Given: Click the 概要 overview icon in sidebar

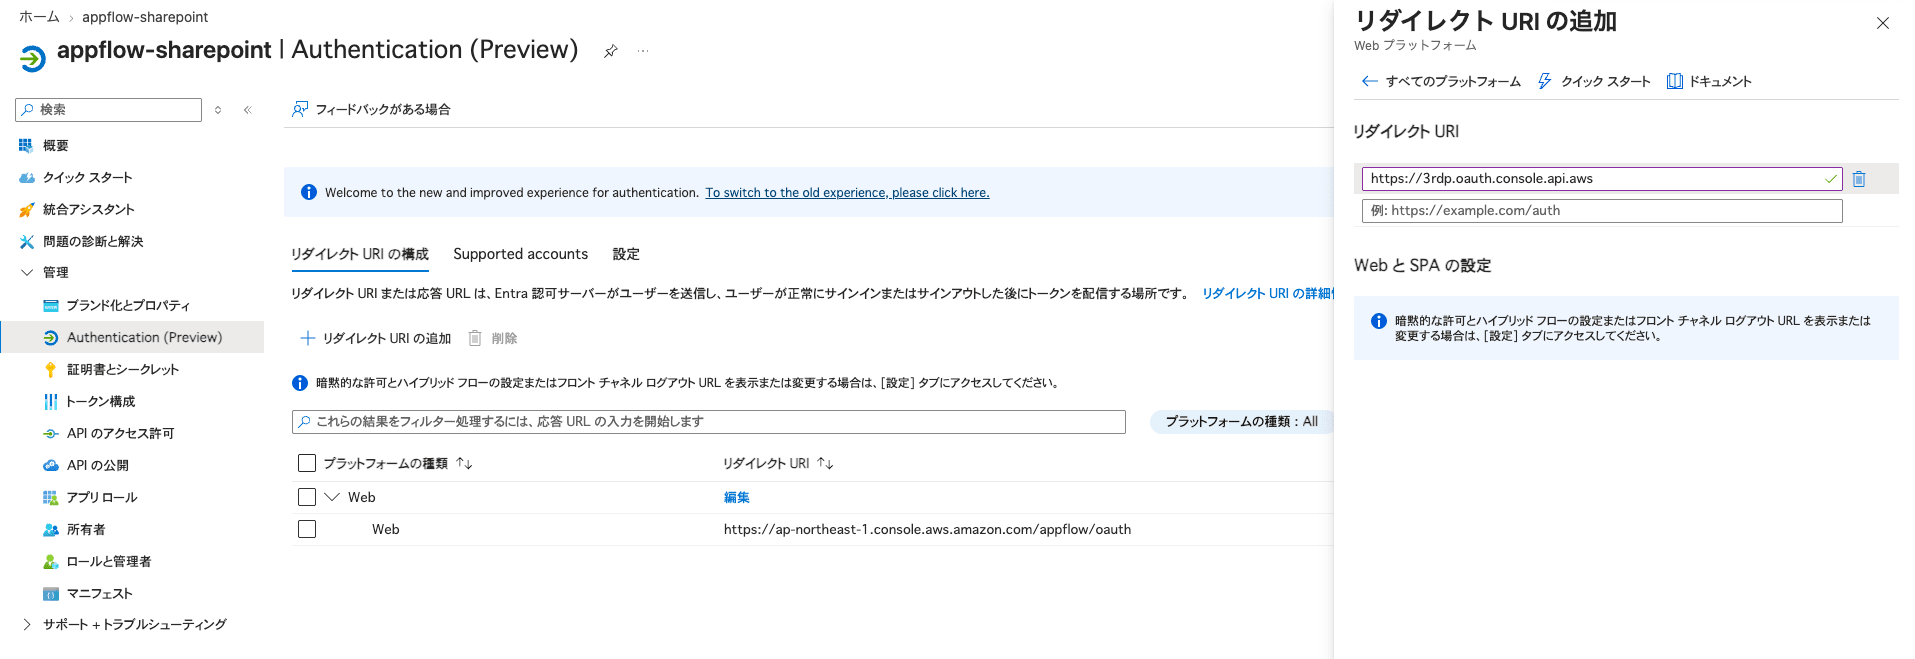Looking at the screenshot, I should [26, 146].
